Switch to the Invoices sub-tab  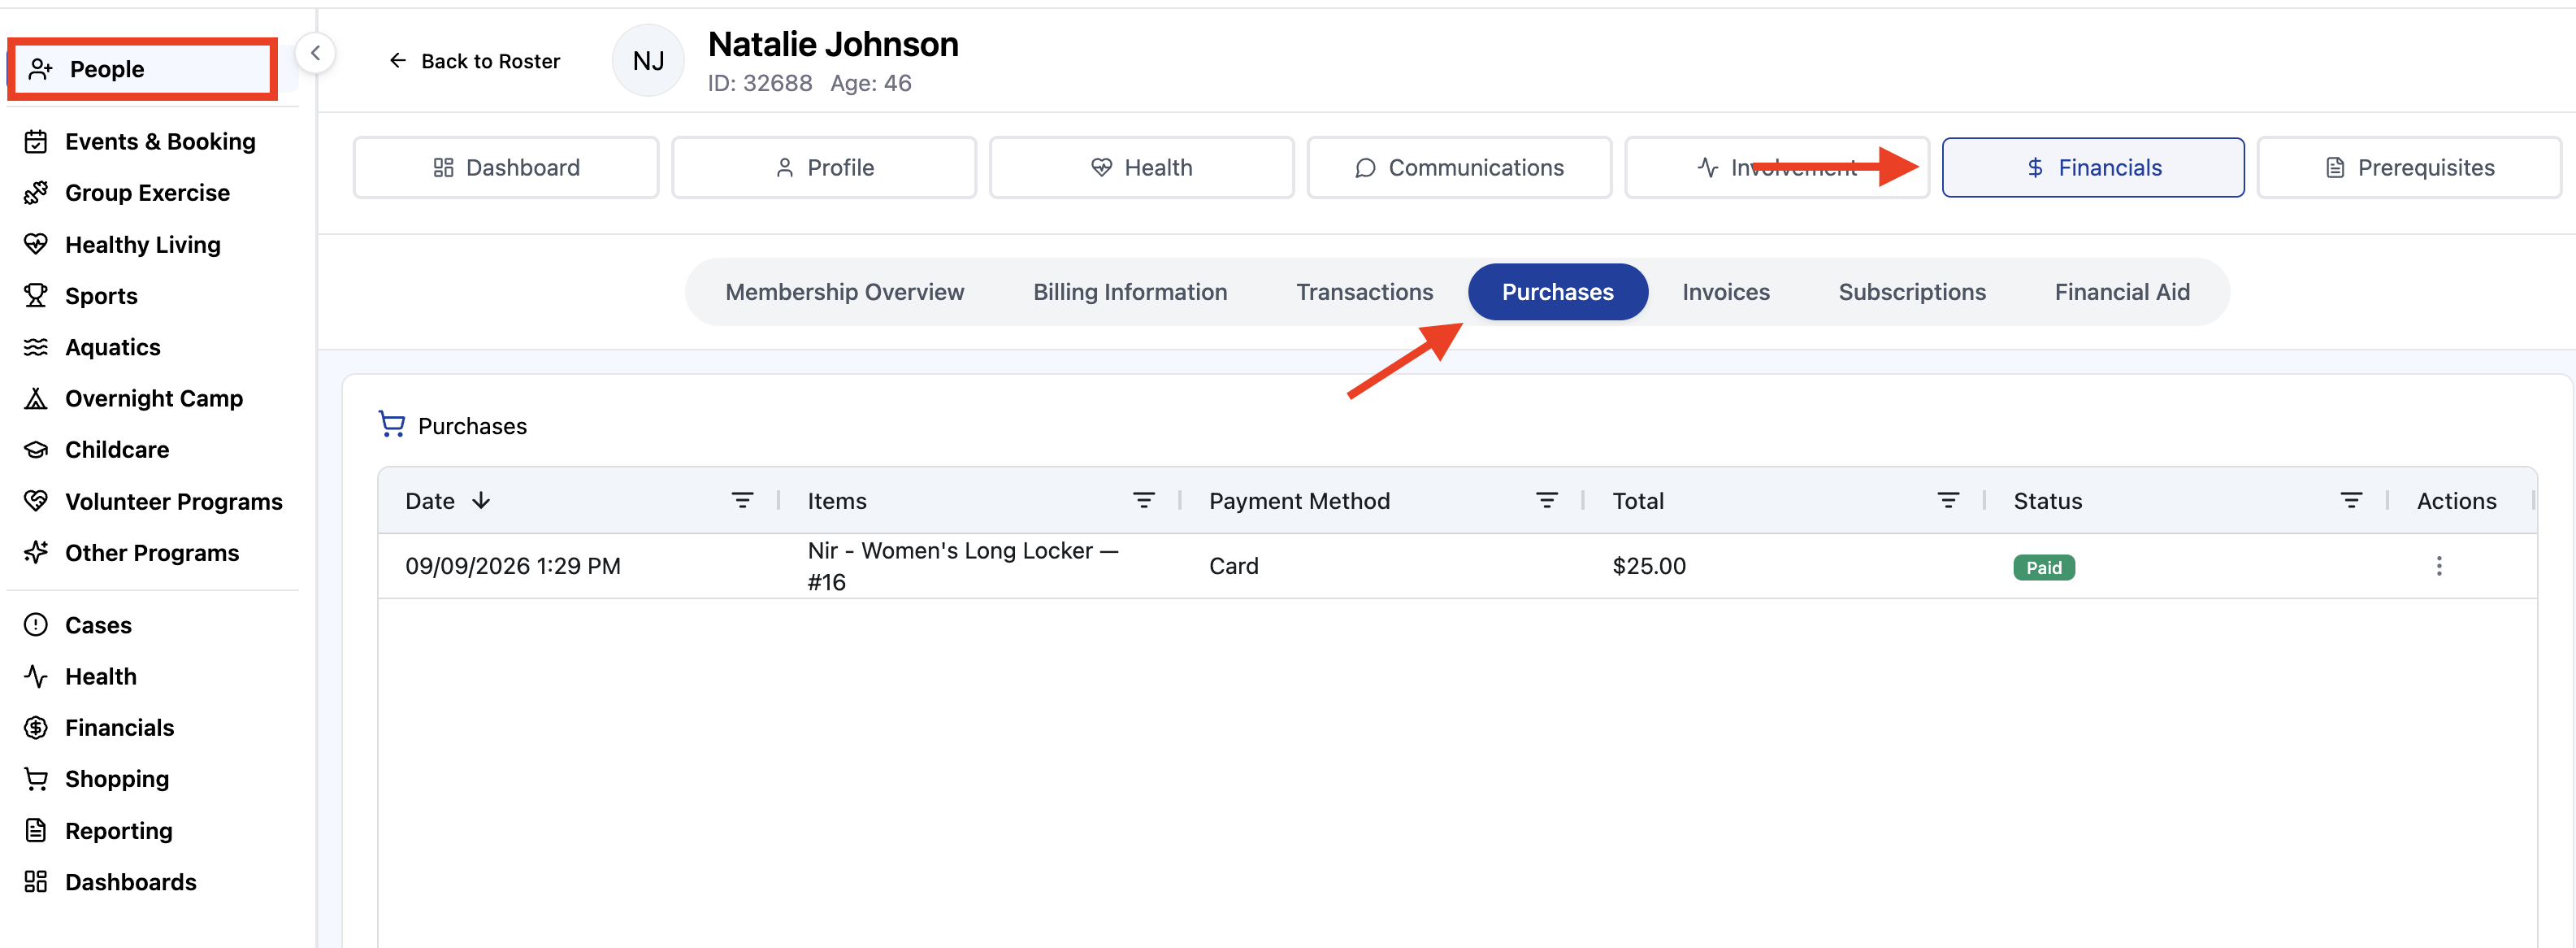(x=1725, y=292)
